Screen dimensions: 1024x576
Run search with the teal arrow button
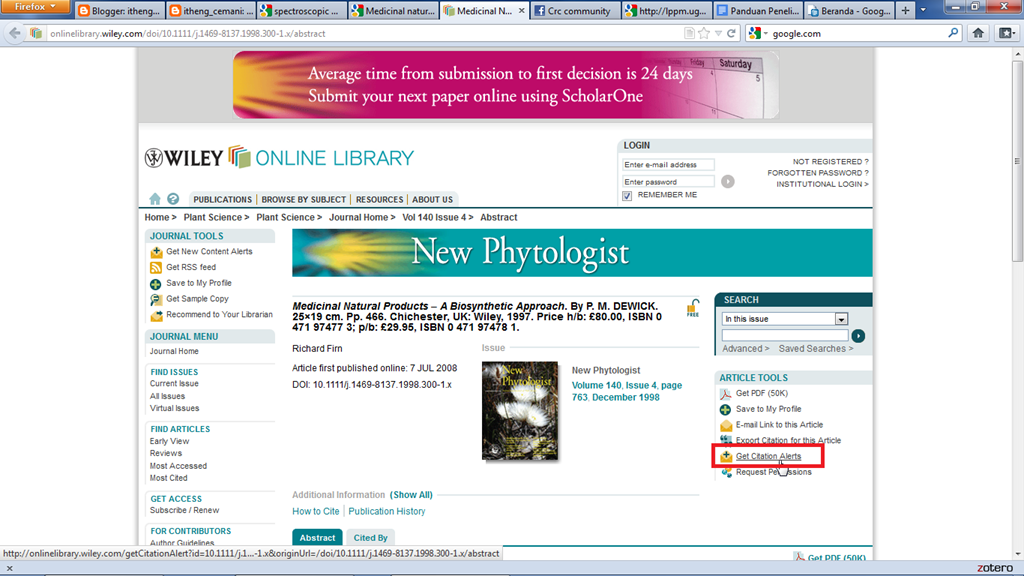[858, 336]
